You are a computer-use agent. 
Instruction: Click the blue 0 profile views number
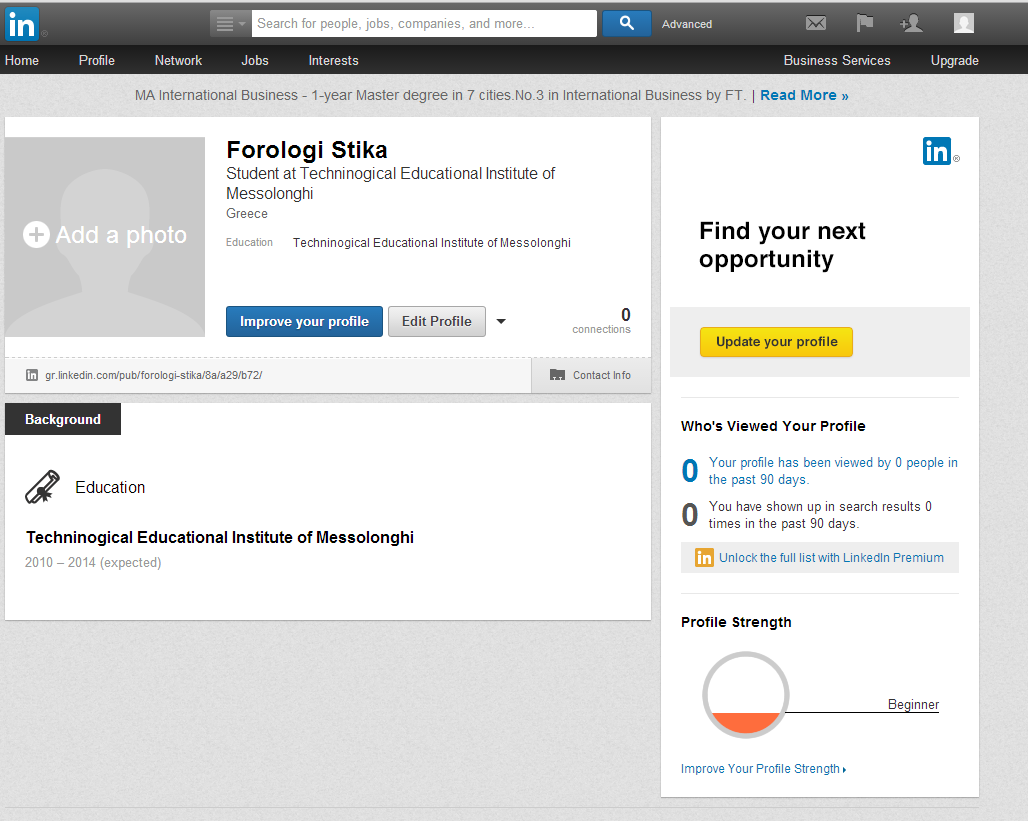pyautogui.click(x=690, y=471)
